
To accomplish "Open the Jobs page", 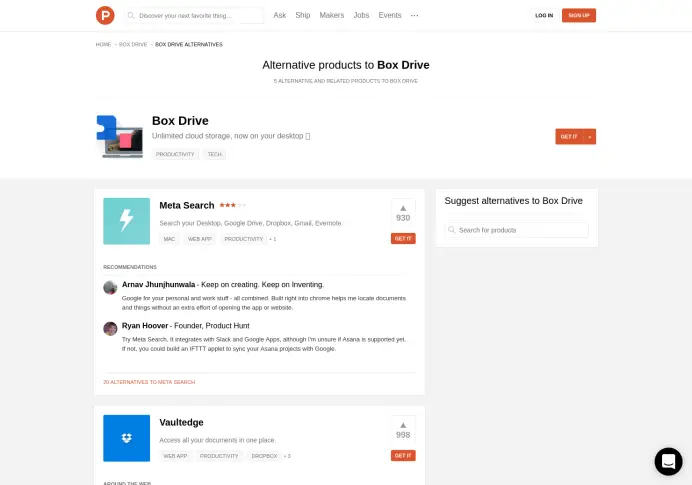I will [x=361, y=15].
